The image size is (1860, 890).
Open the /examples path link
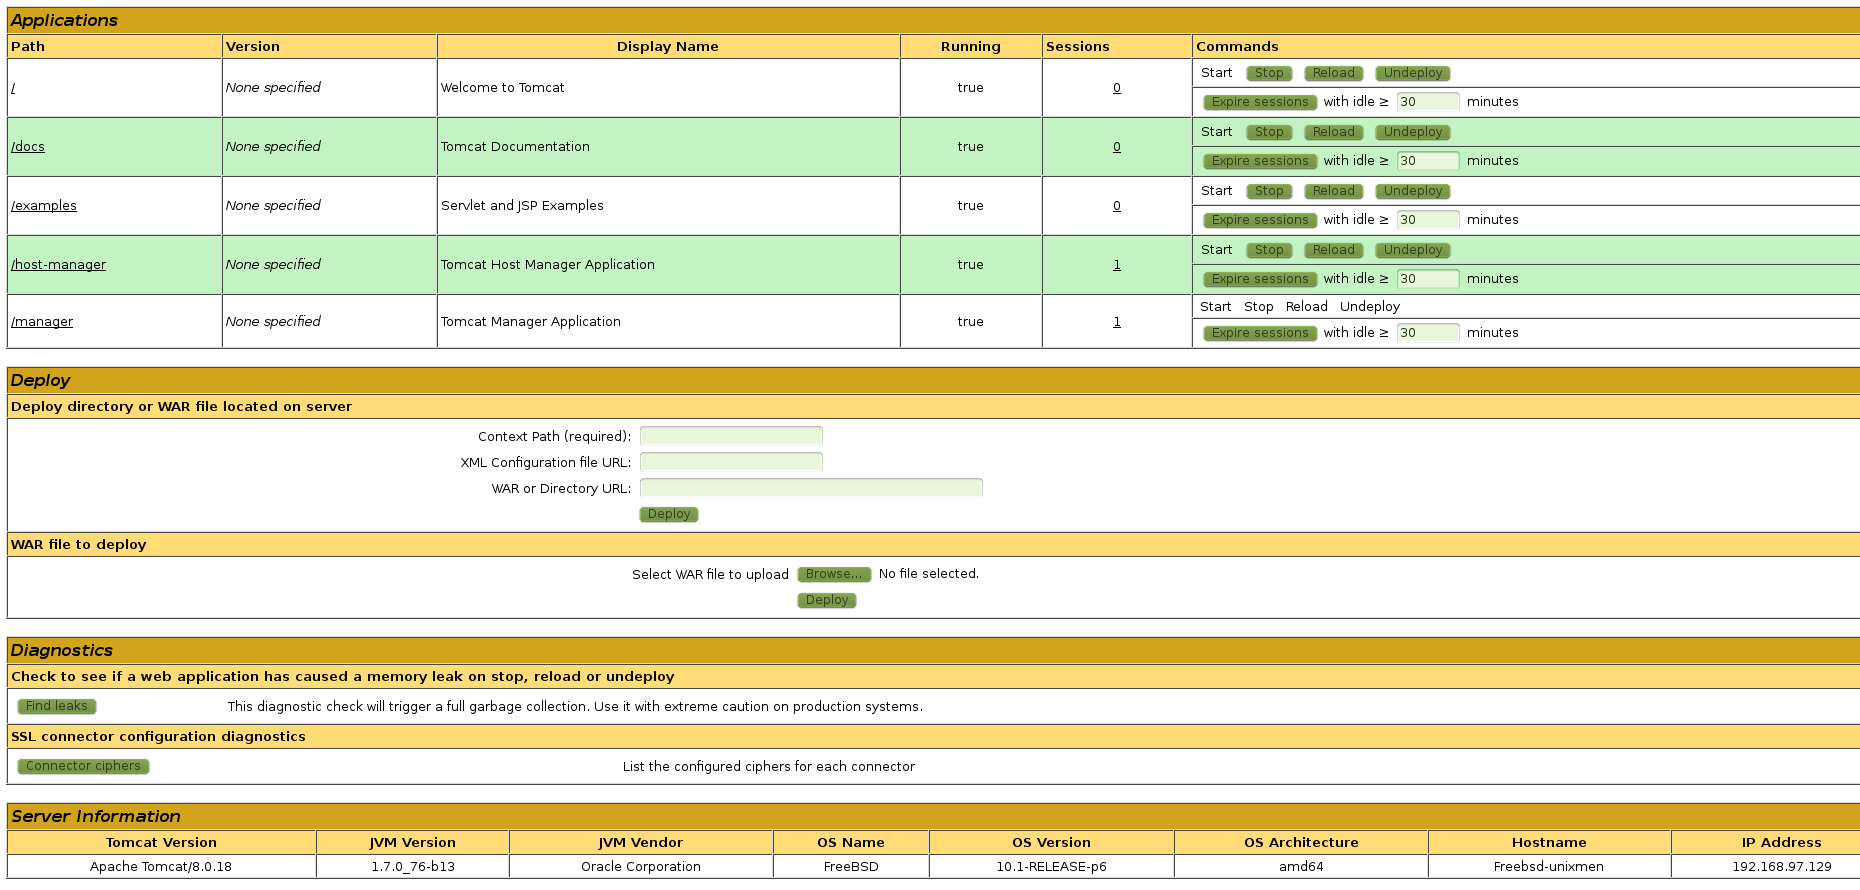(x=44, y=206)
